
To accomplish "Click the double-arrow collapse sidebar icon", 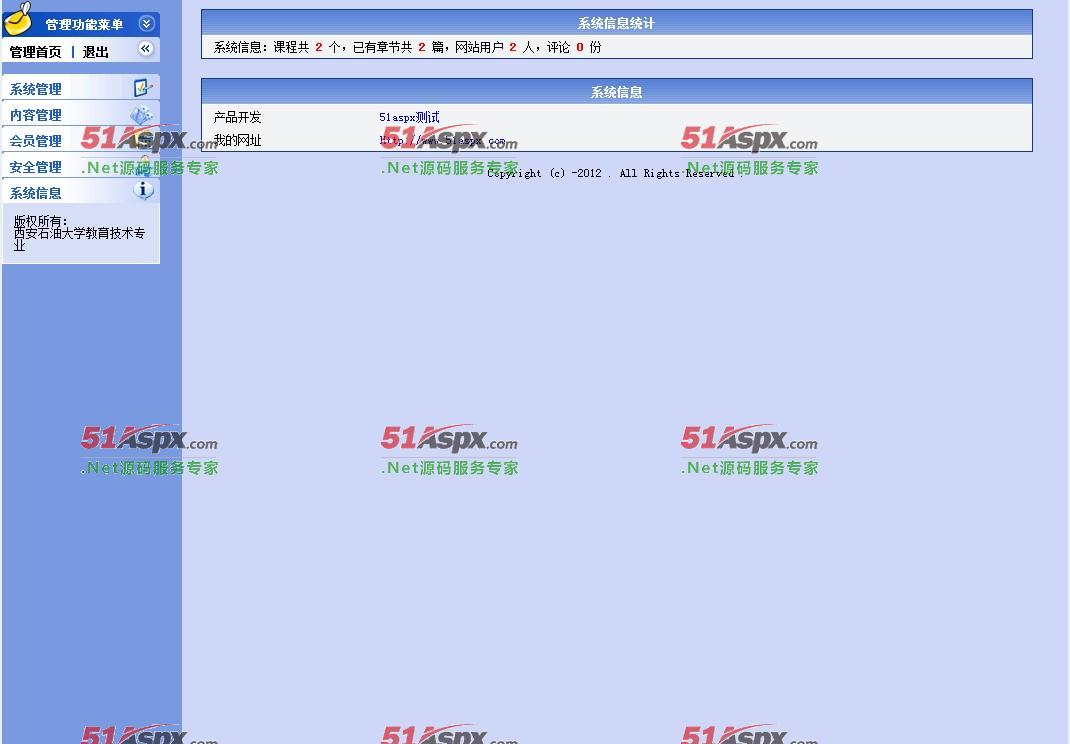I will pyautogui.click(x=145, y=48).
